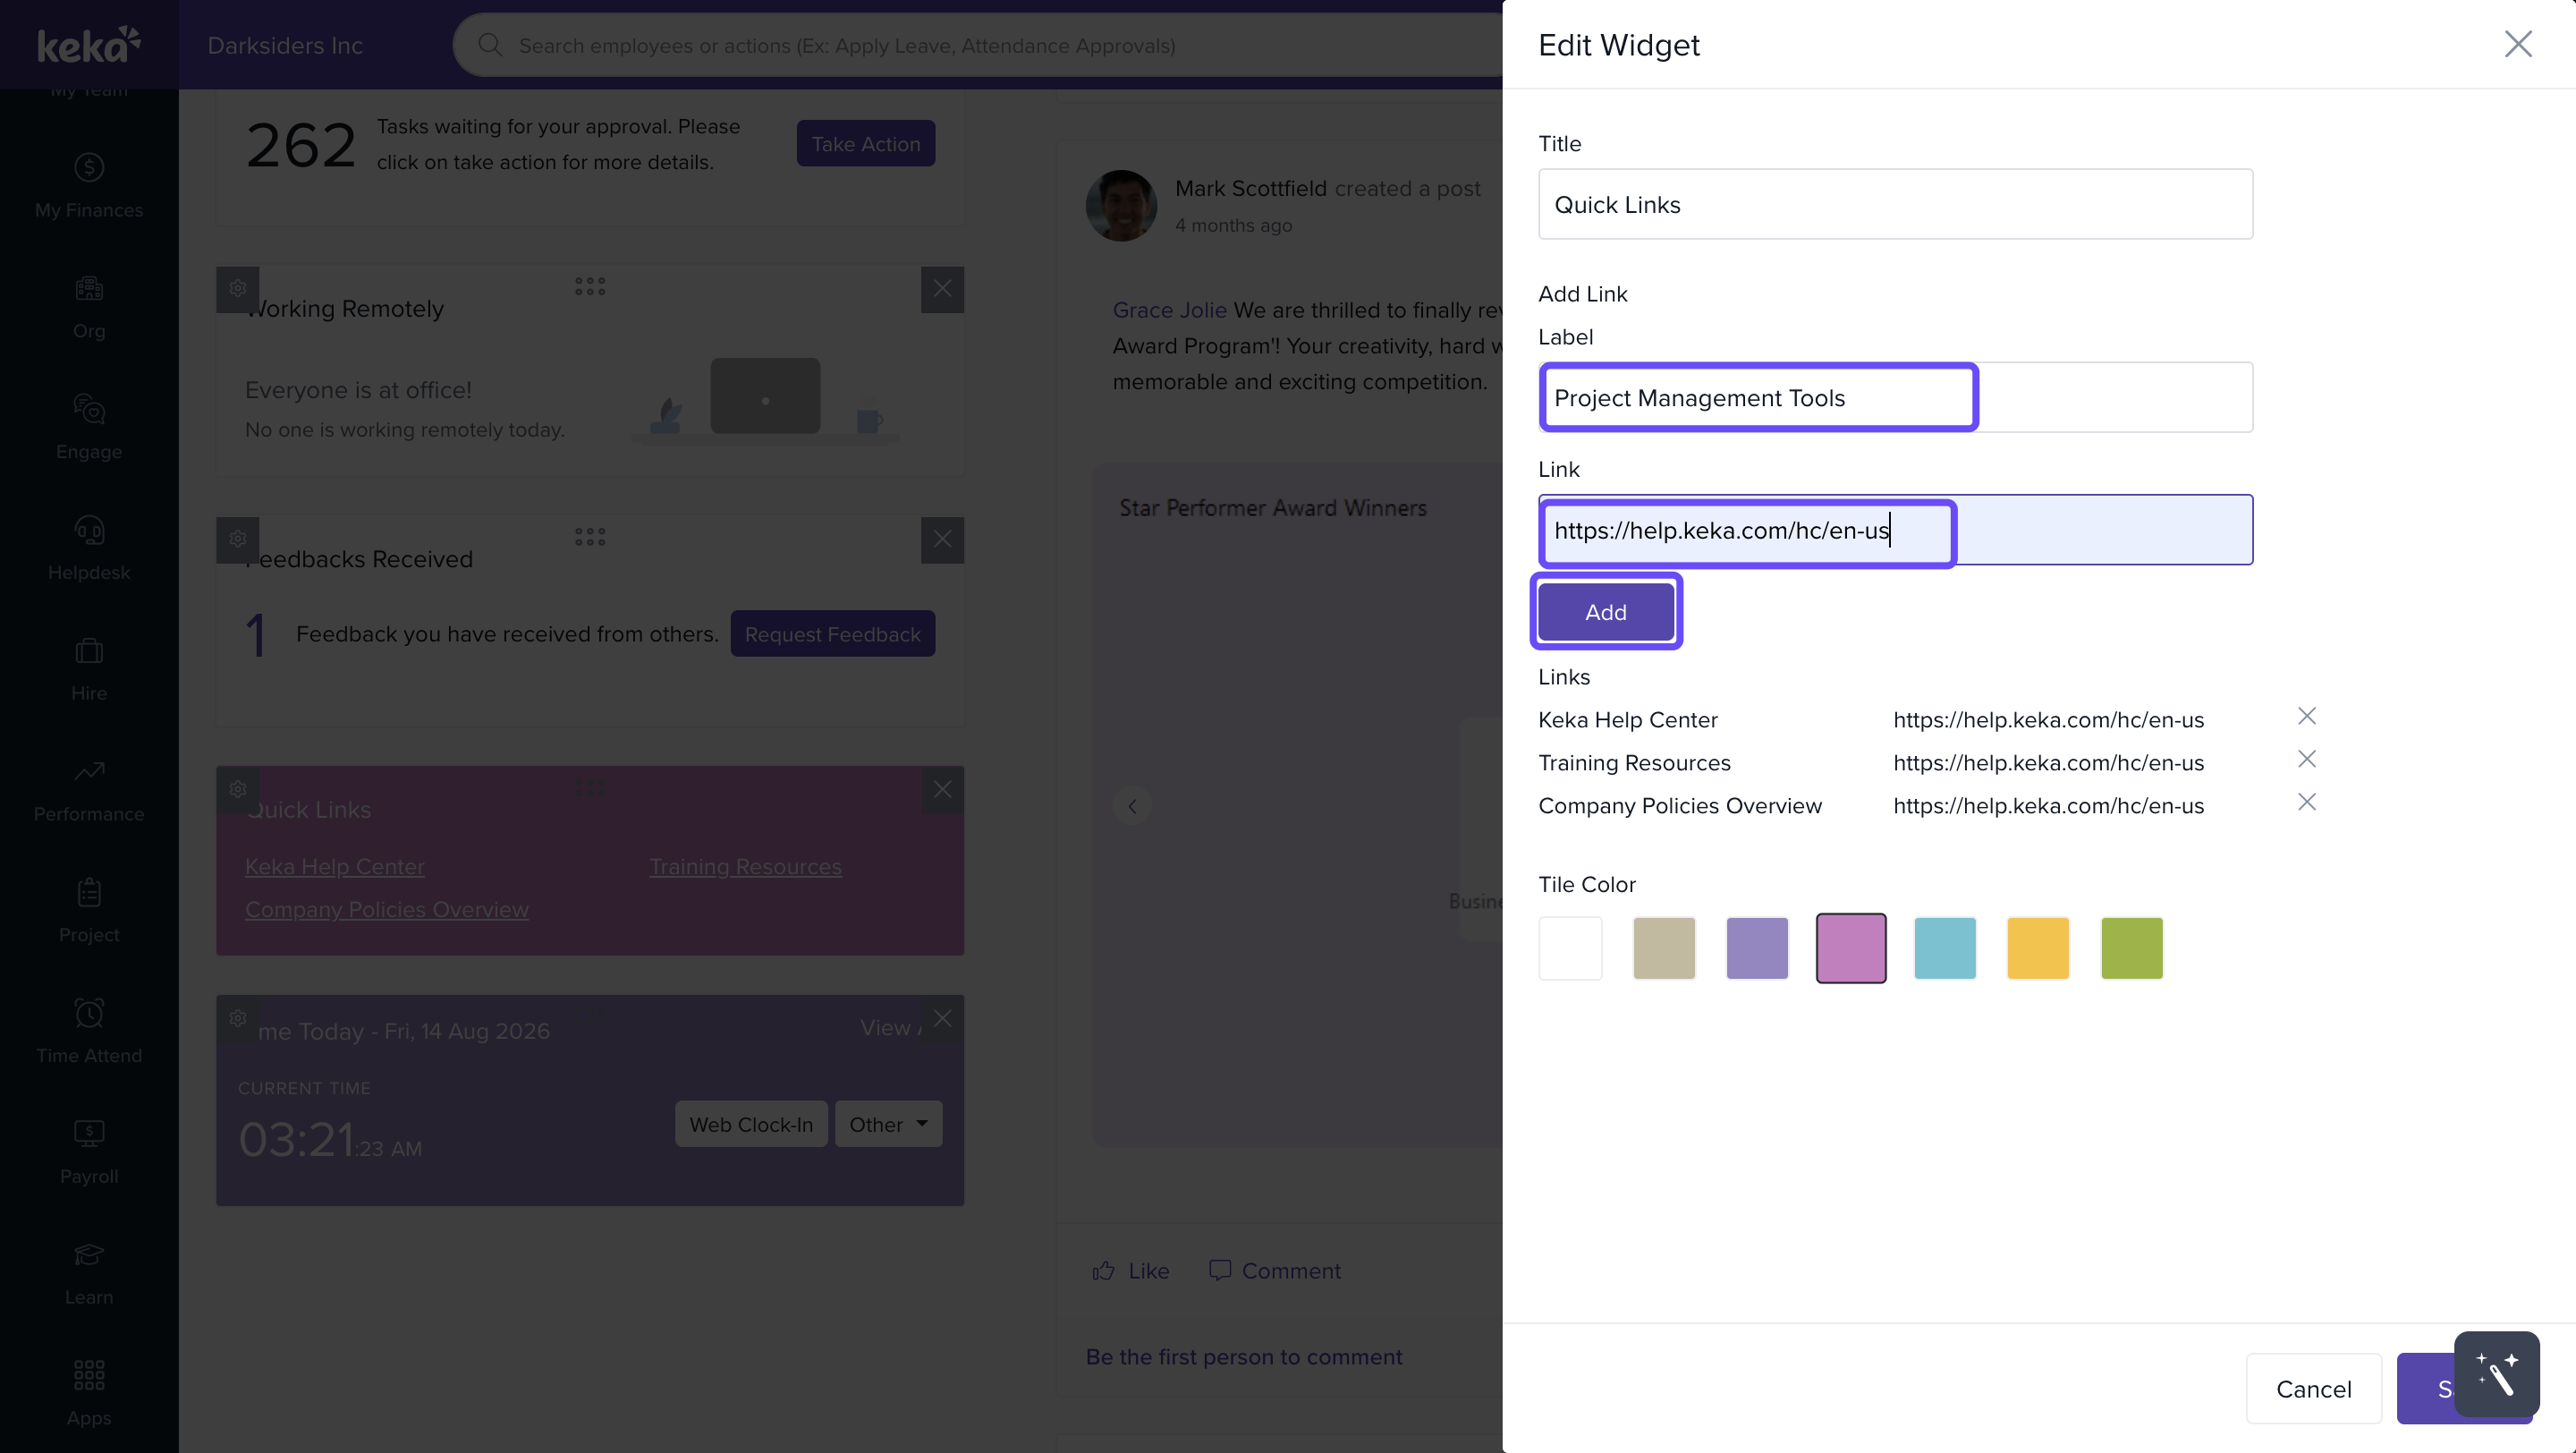Click the Request Feedback button
Viewport: 2576px width, 1453px height.
(832, 634)
